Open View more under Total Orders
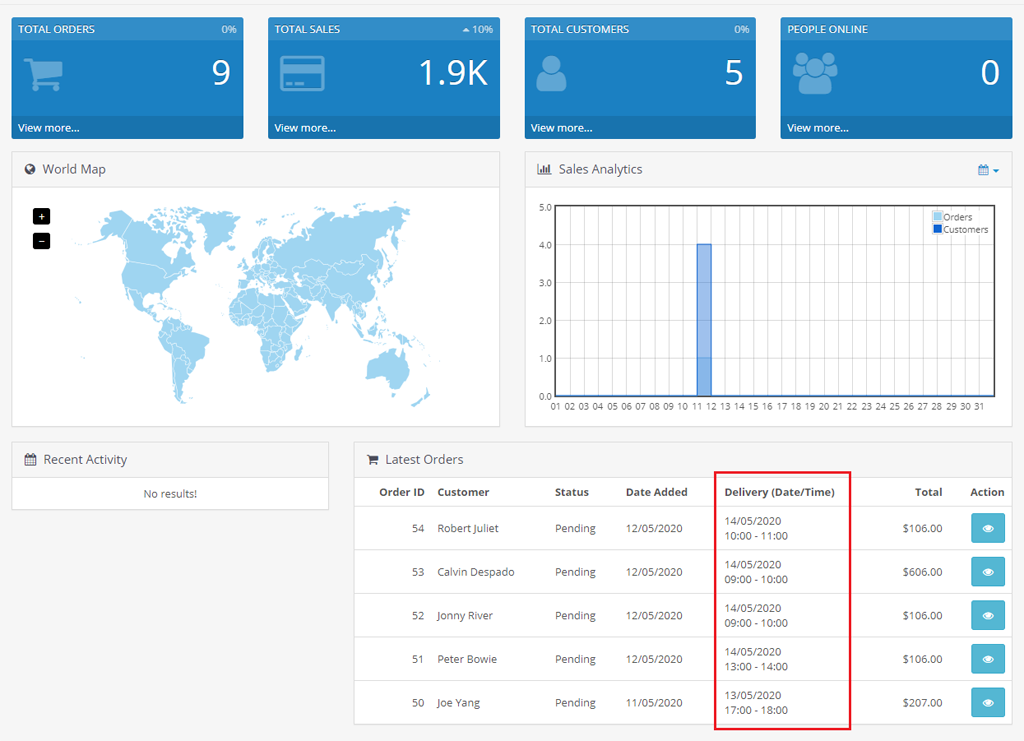Image resolution: width=1024 pixels, height=741 pixels. [48, 128]
